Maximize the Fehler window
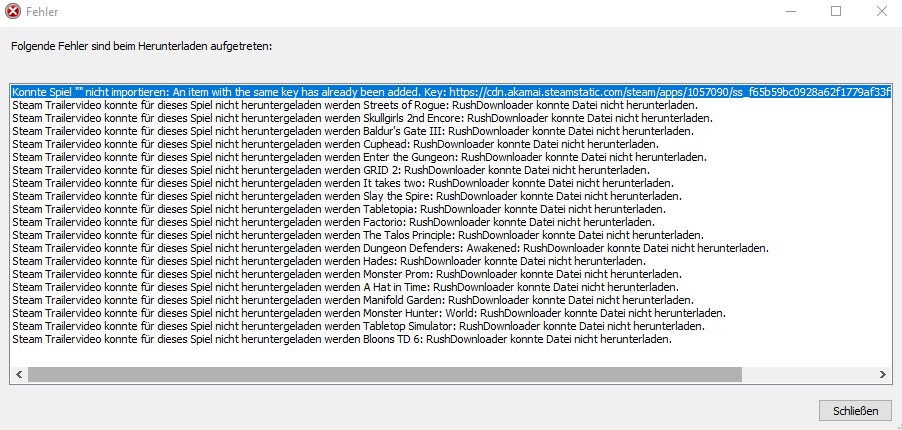This screenshot has height=430, width=902. point(836,12)
